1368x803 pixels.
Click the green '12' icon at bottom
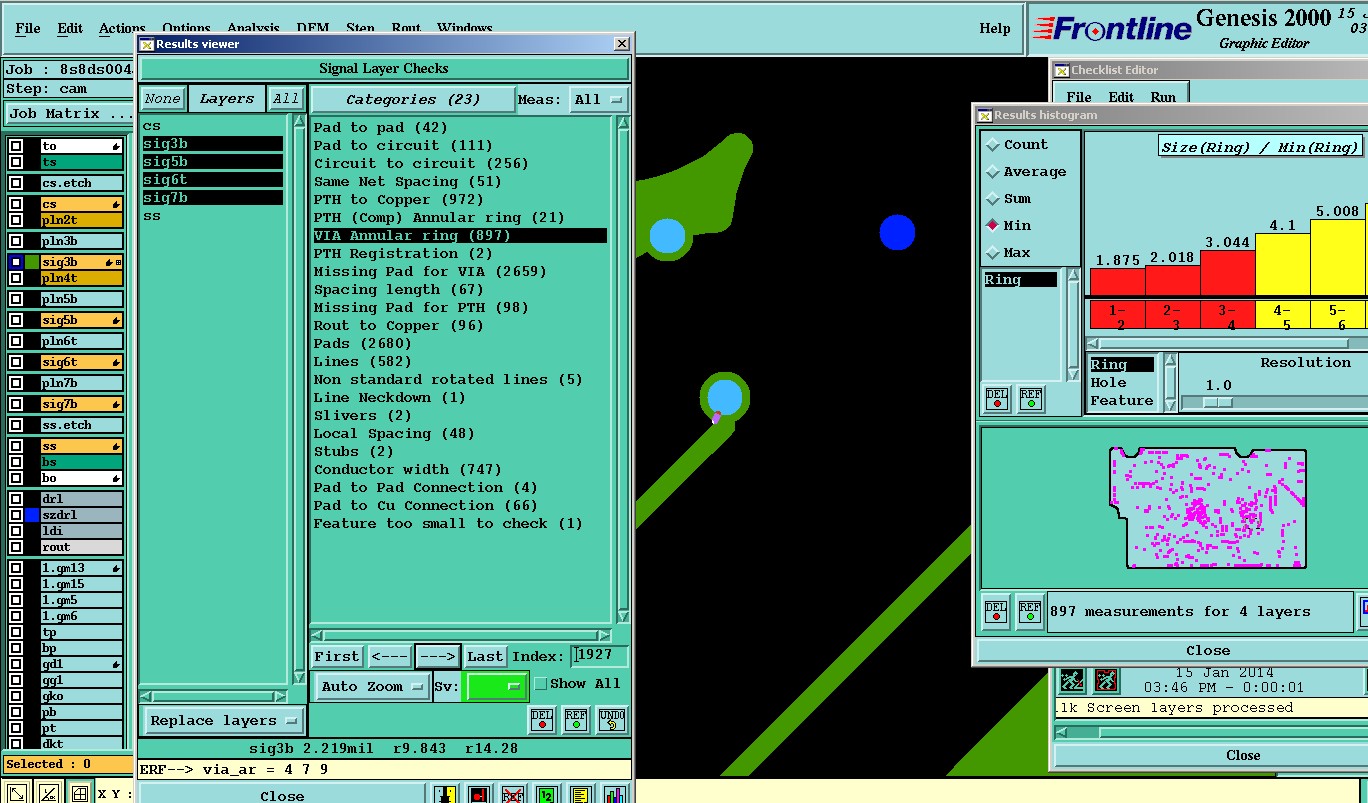[x=547, y=795]
